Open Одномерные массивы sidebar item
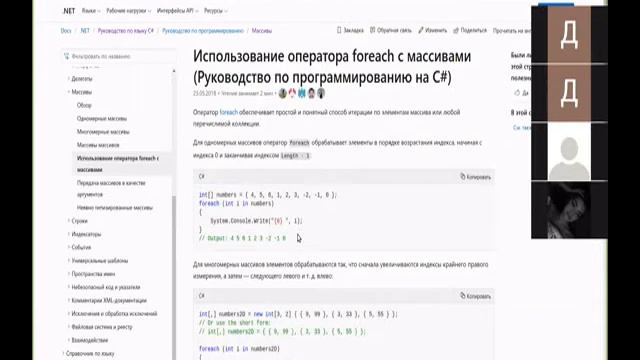Image resolution: width=640 pixels, height=360 pixels. [102, 119]
